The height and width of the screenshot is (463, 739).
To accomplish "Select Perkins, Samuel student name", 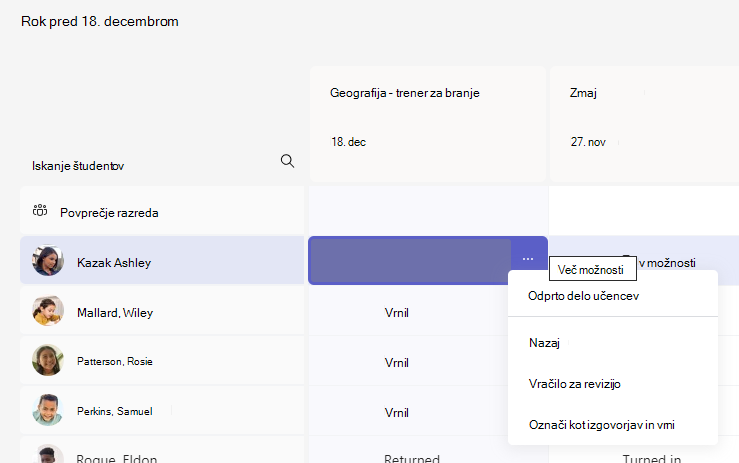I will point(115,411).
